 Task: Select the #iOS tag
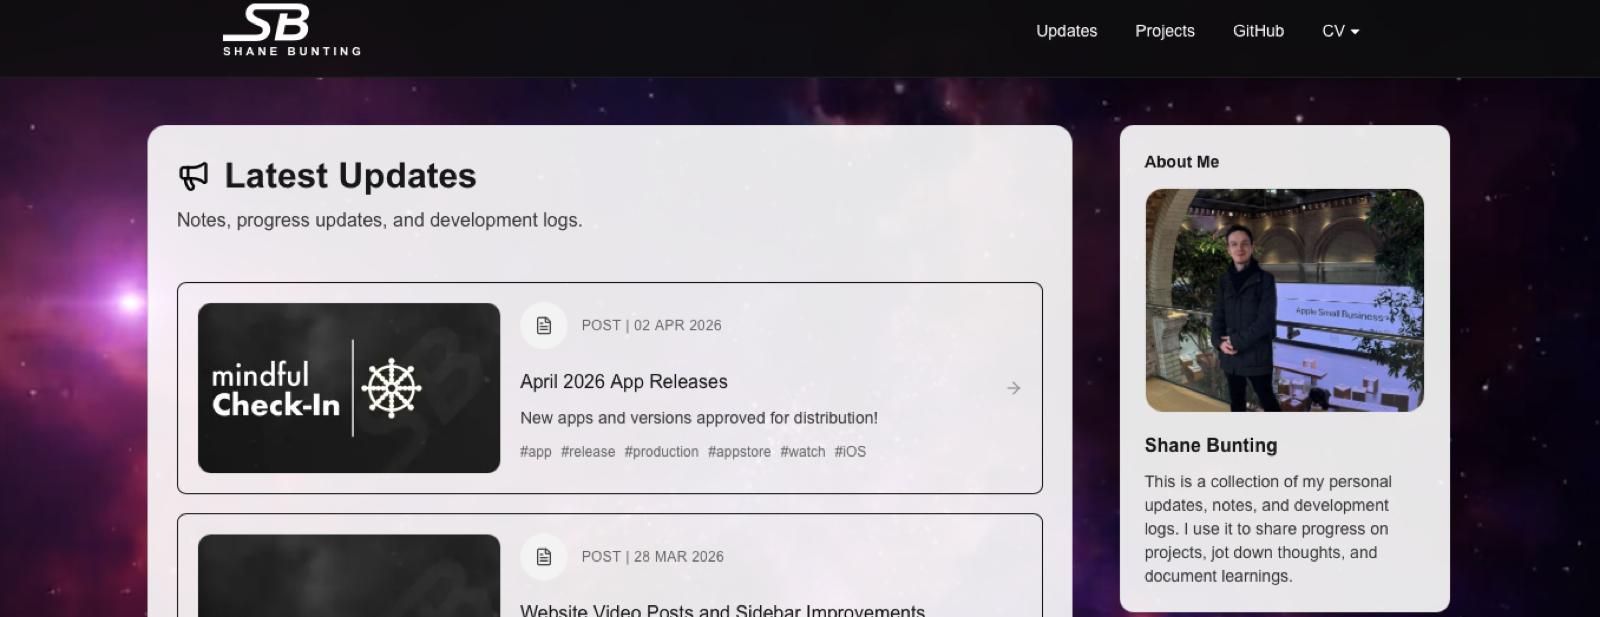850,452
